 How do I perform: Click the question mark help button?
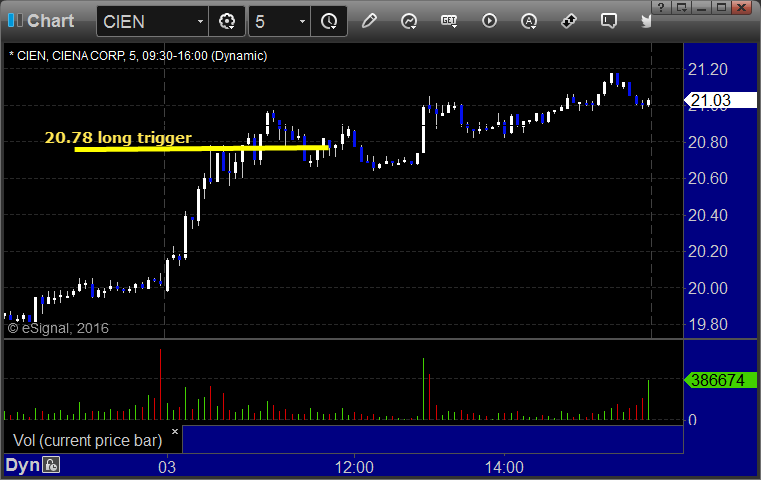(661, 7)
